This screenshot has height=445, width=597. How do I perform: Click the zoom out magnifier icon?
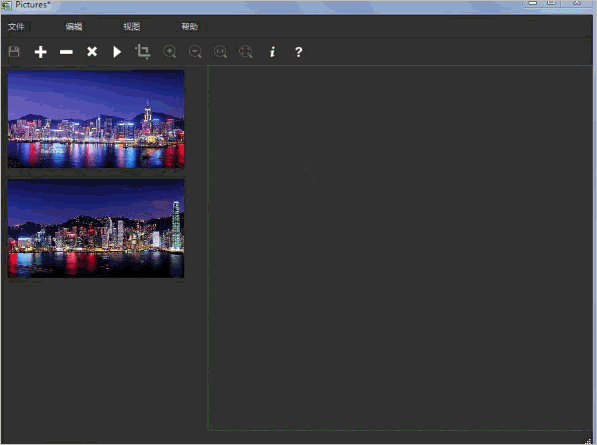click(195, 51)
